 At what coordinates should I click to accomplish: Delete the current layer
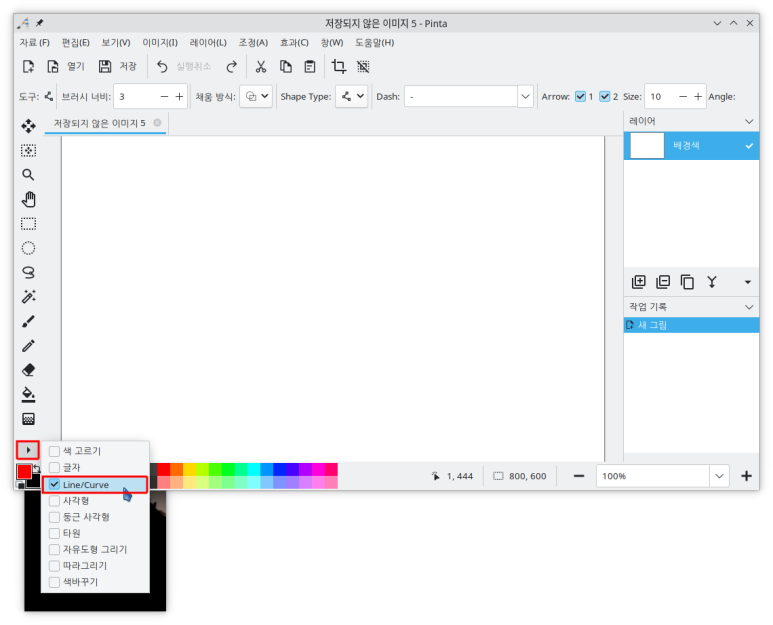[663, 282]
